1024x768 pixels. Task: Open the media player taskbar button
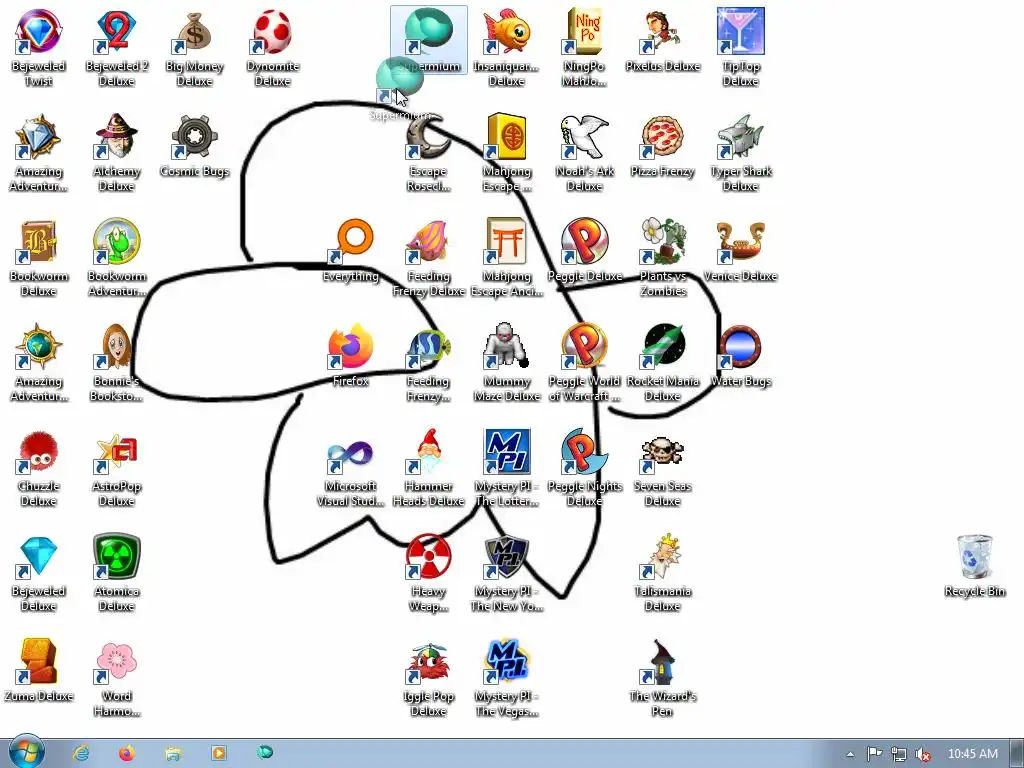(x=219, y=753)
